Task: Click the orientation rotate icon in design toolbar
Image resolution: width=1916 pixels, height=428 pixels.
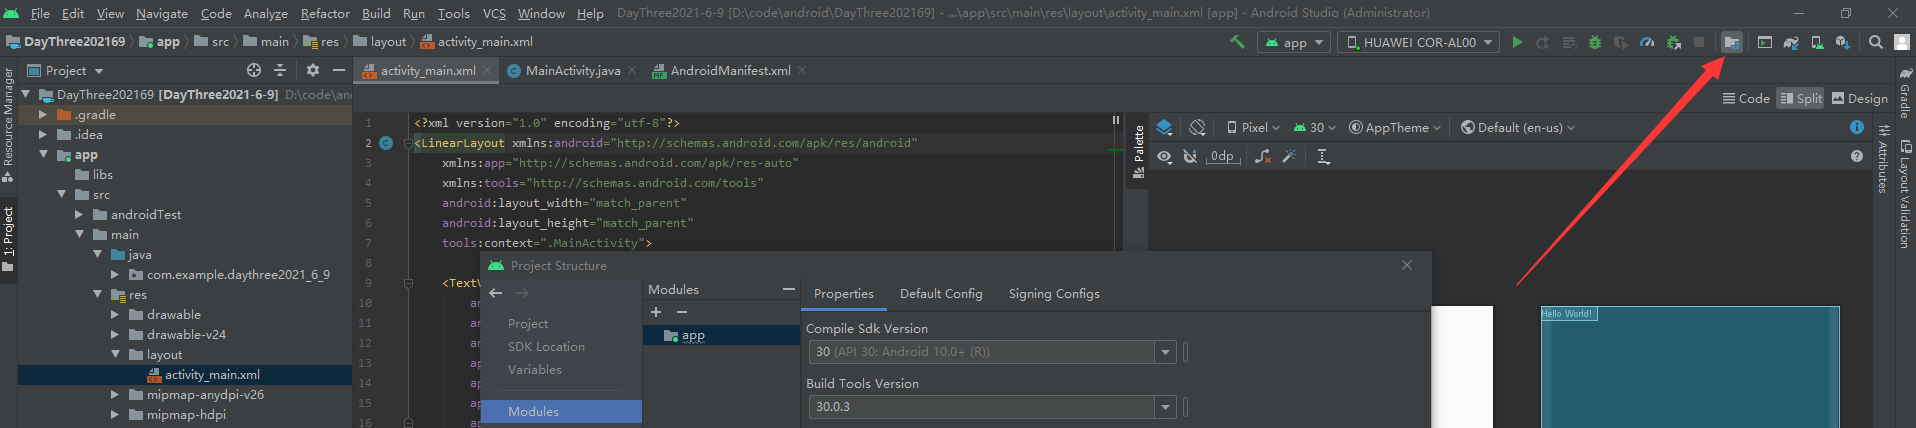Action: click(1197, 127)
